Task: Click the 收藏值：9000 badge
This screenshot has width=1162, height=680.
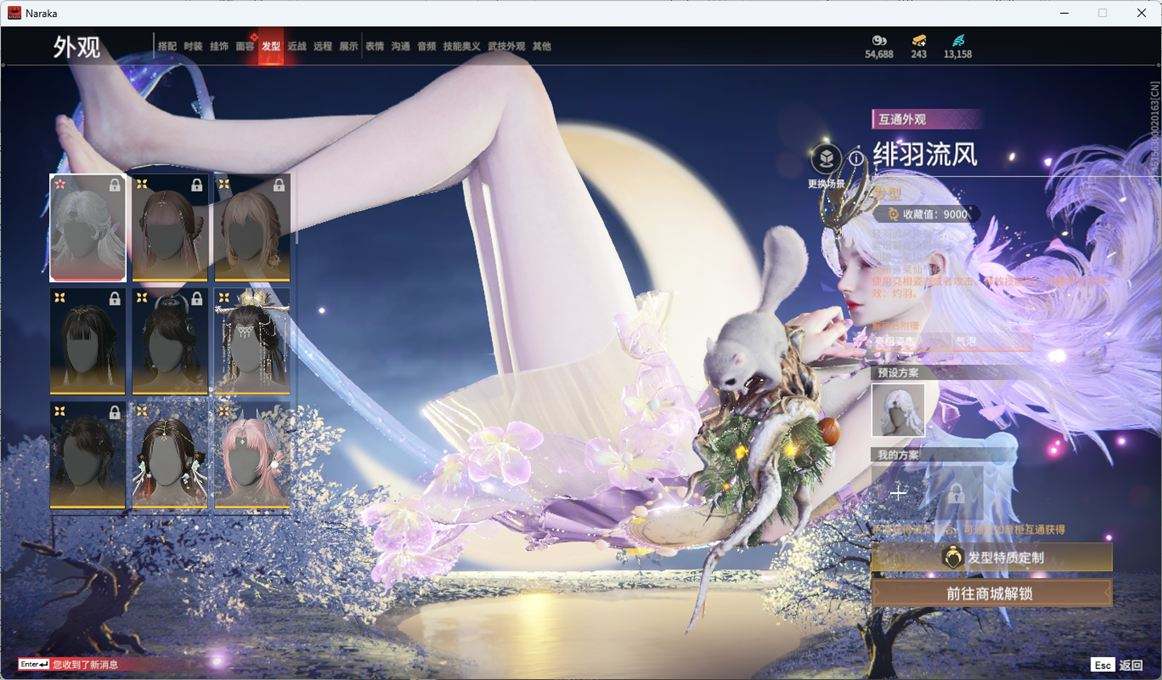Action: (x=926, y=214)
